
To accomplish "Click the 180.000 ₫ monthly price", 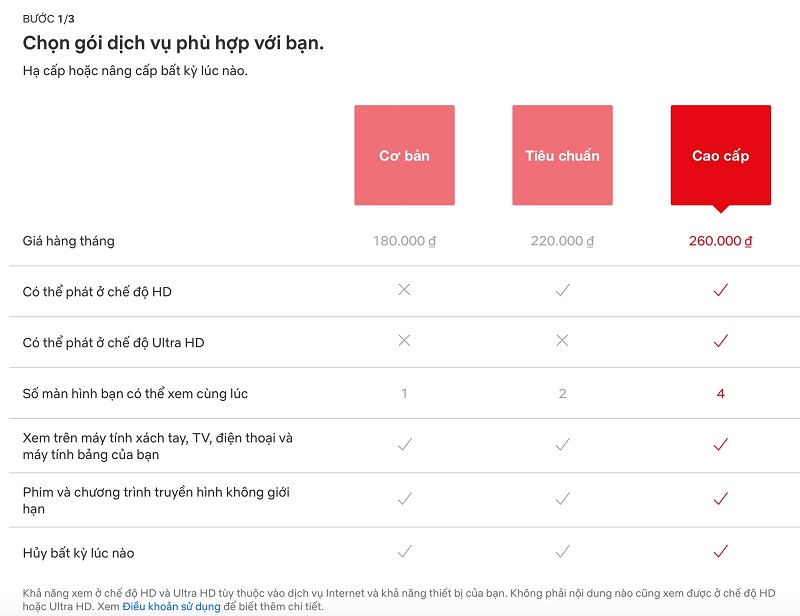I will click(x=405, y=241).
